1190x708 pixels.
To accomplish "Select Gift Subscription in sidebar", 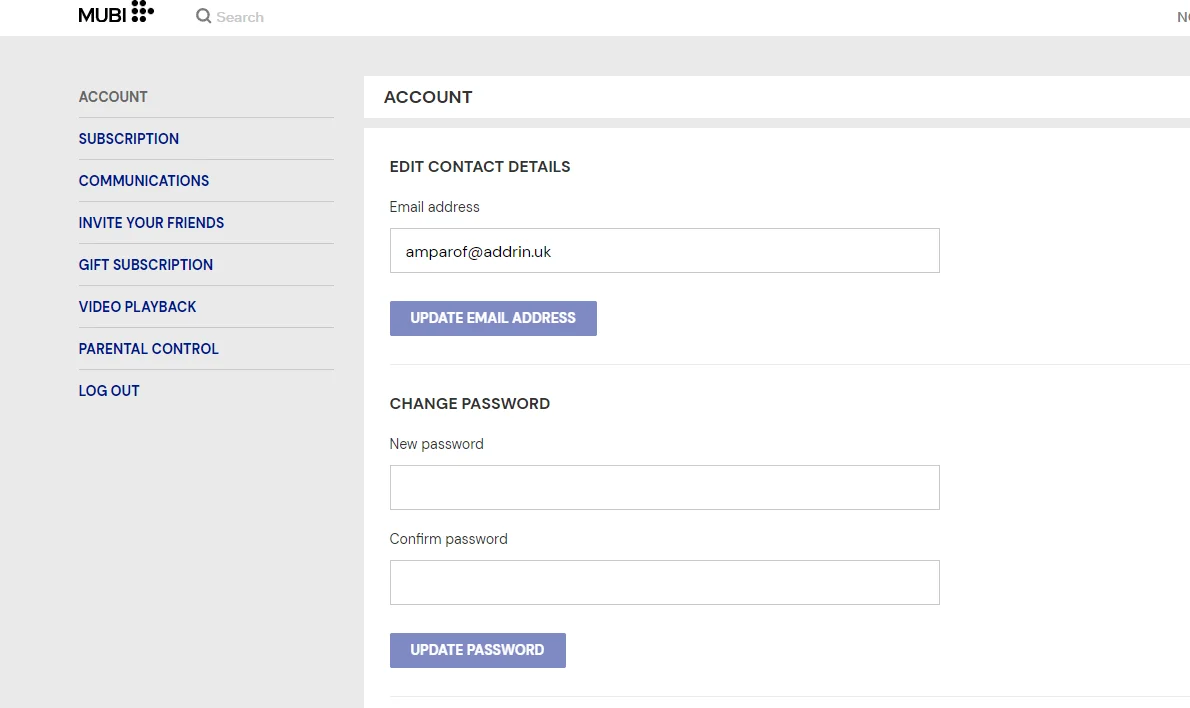I will point(146,265).
